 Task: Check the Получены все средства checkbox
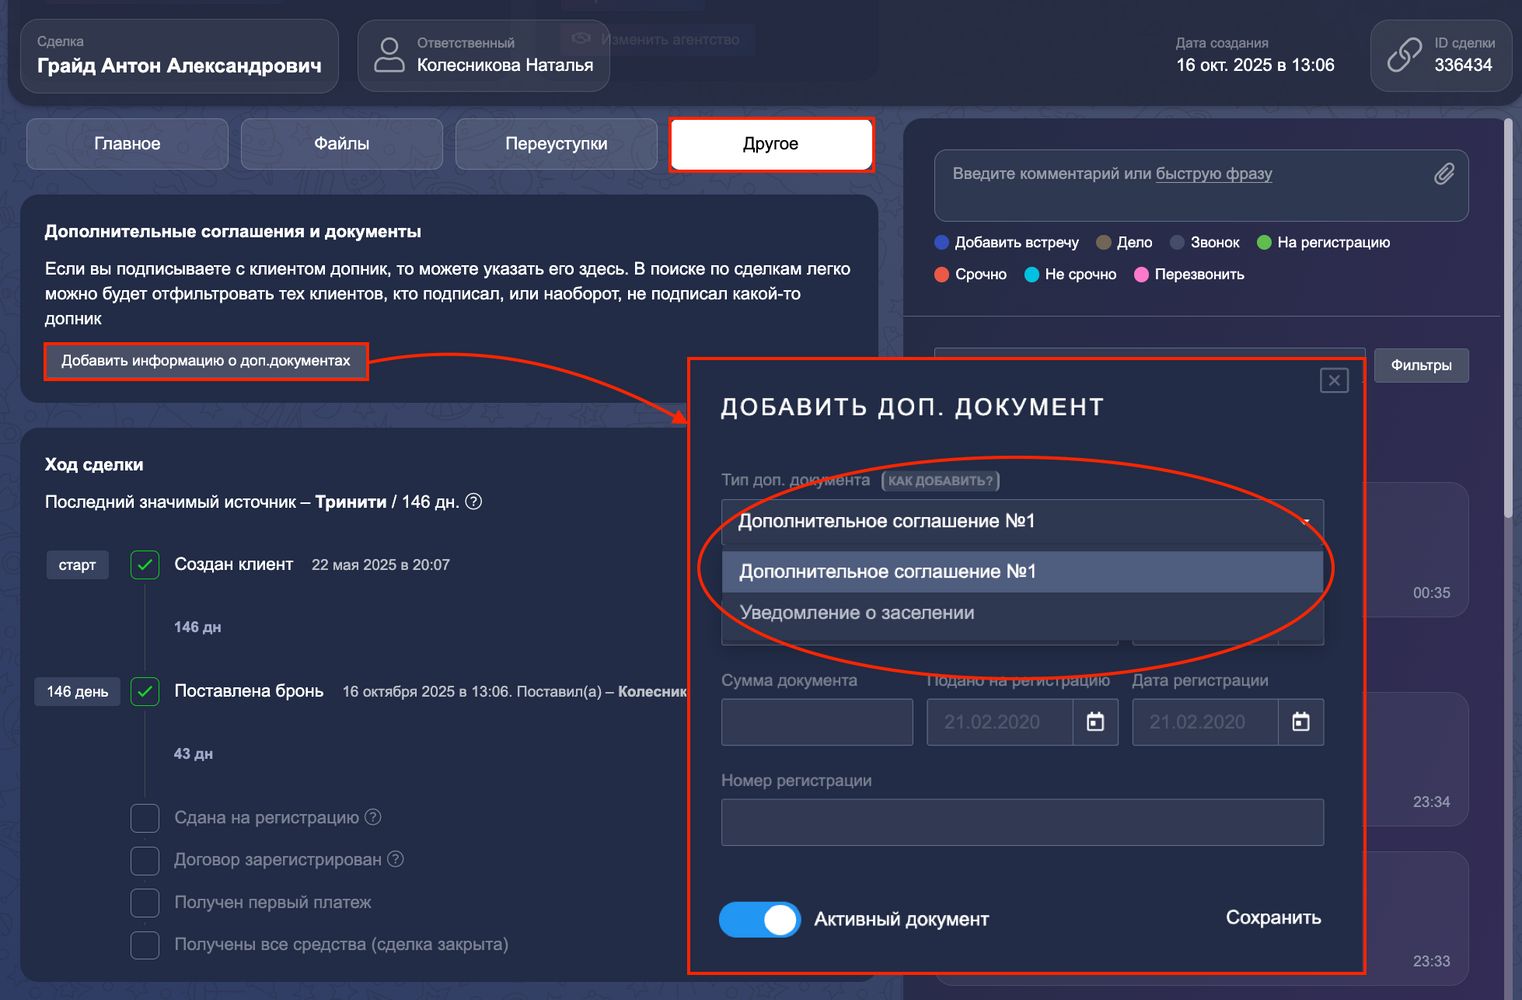[145, 944]
